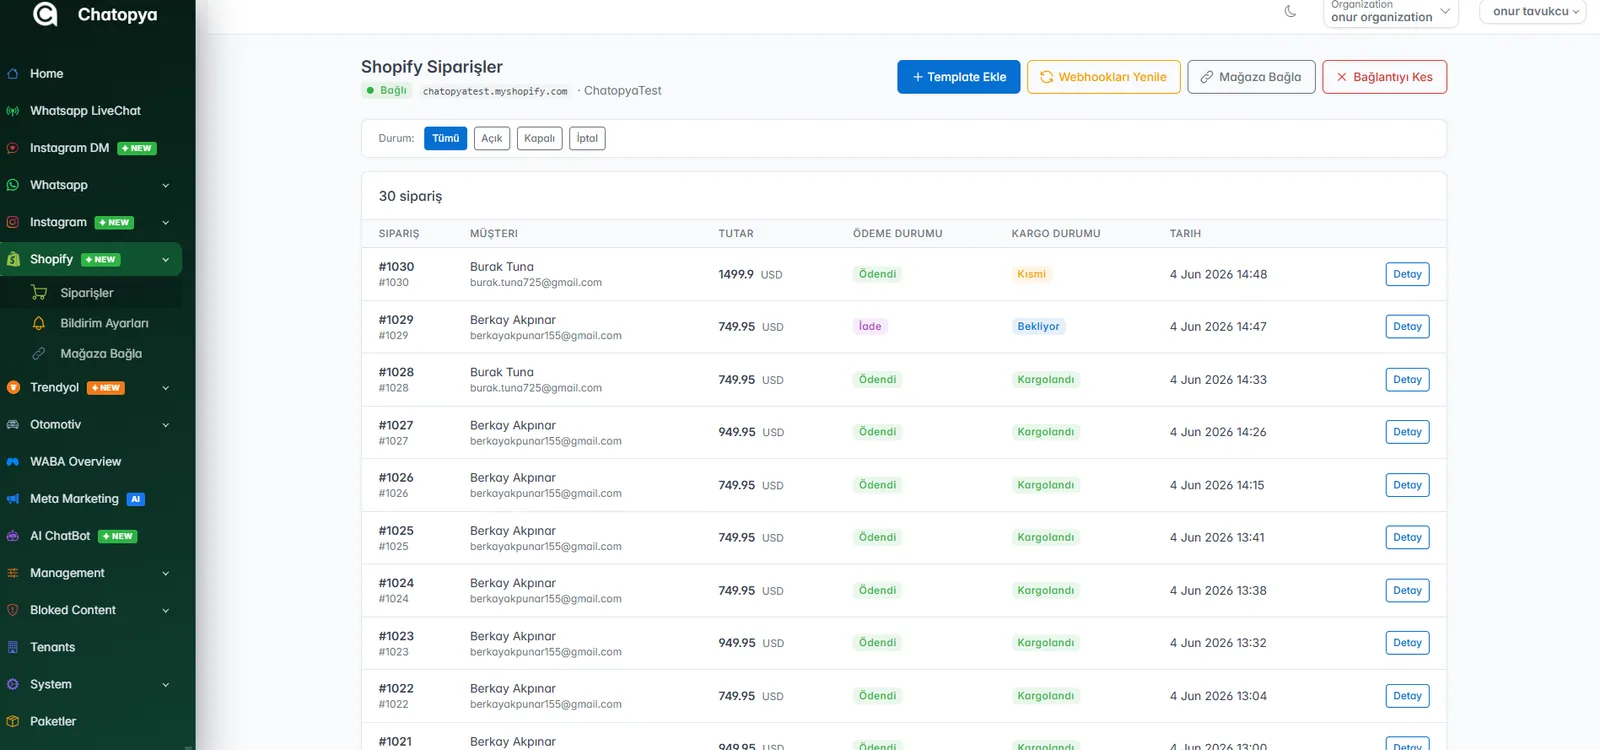This screenshot has width=1600, height=750.
Task: Click the Chatopya logo icon
Action: [45, 13]
